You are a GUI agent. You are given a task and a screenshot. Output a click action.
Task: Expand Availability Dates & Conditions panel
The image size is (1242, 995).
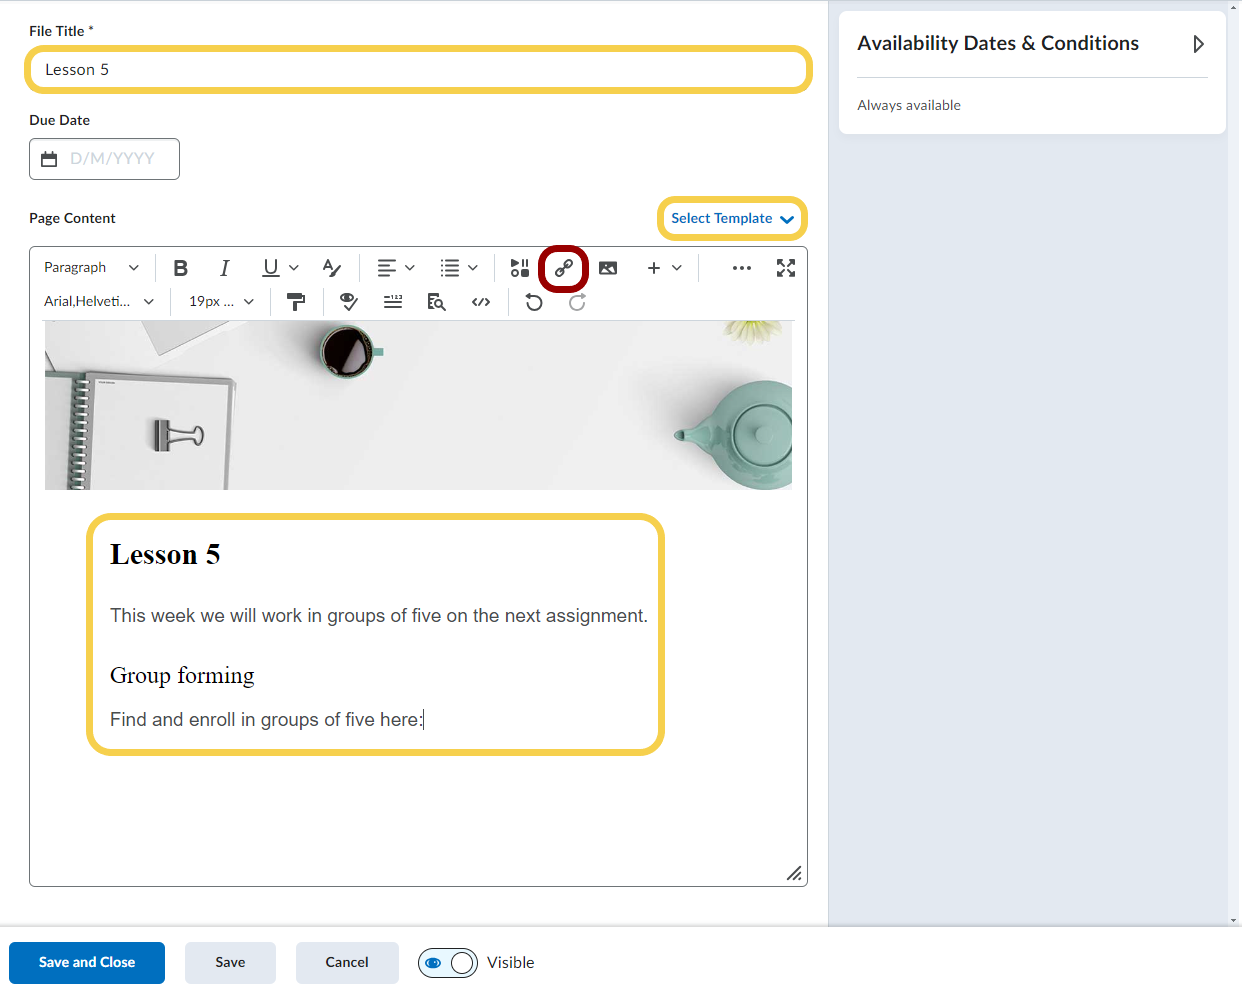coord(1198,44)
